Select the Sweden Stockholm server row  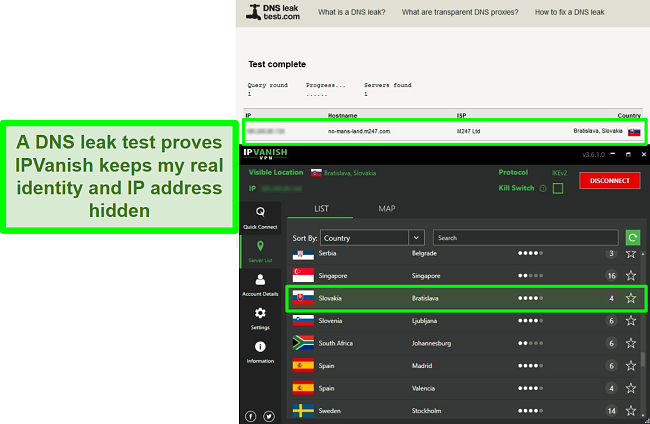pyautogui.click(x=466, y=410)
